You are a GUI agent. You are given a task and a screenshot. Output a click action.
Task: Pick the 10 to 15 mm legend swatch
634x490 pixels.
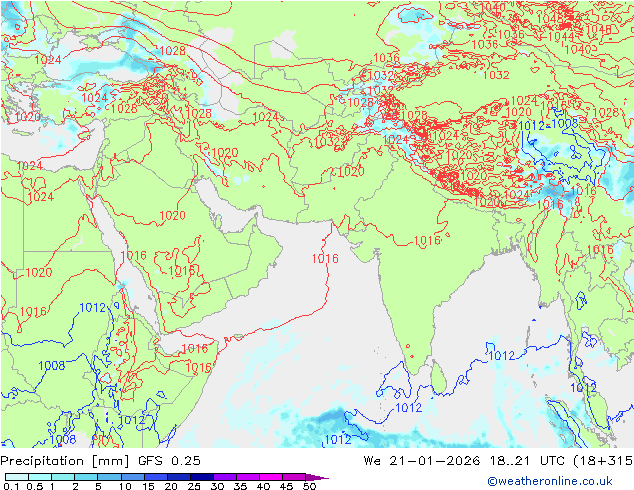tap(132, 477)
